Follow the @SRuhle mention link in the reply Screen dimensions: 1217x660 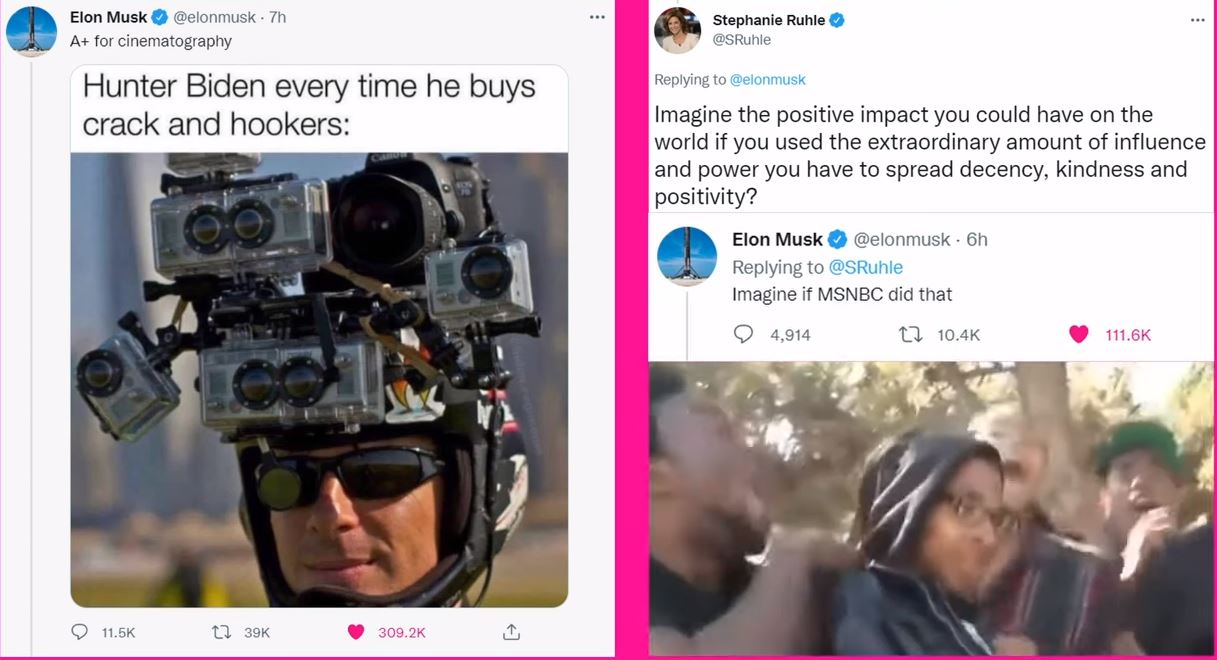(866, 267)
